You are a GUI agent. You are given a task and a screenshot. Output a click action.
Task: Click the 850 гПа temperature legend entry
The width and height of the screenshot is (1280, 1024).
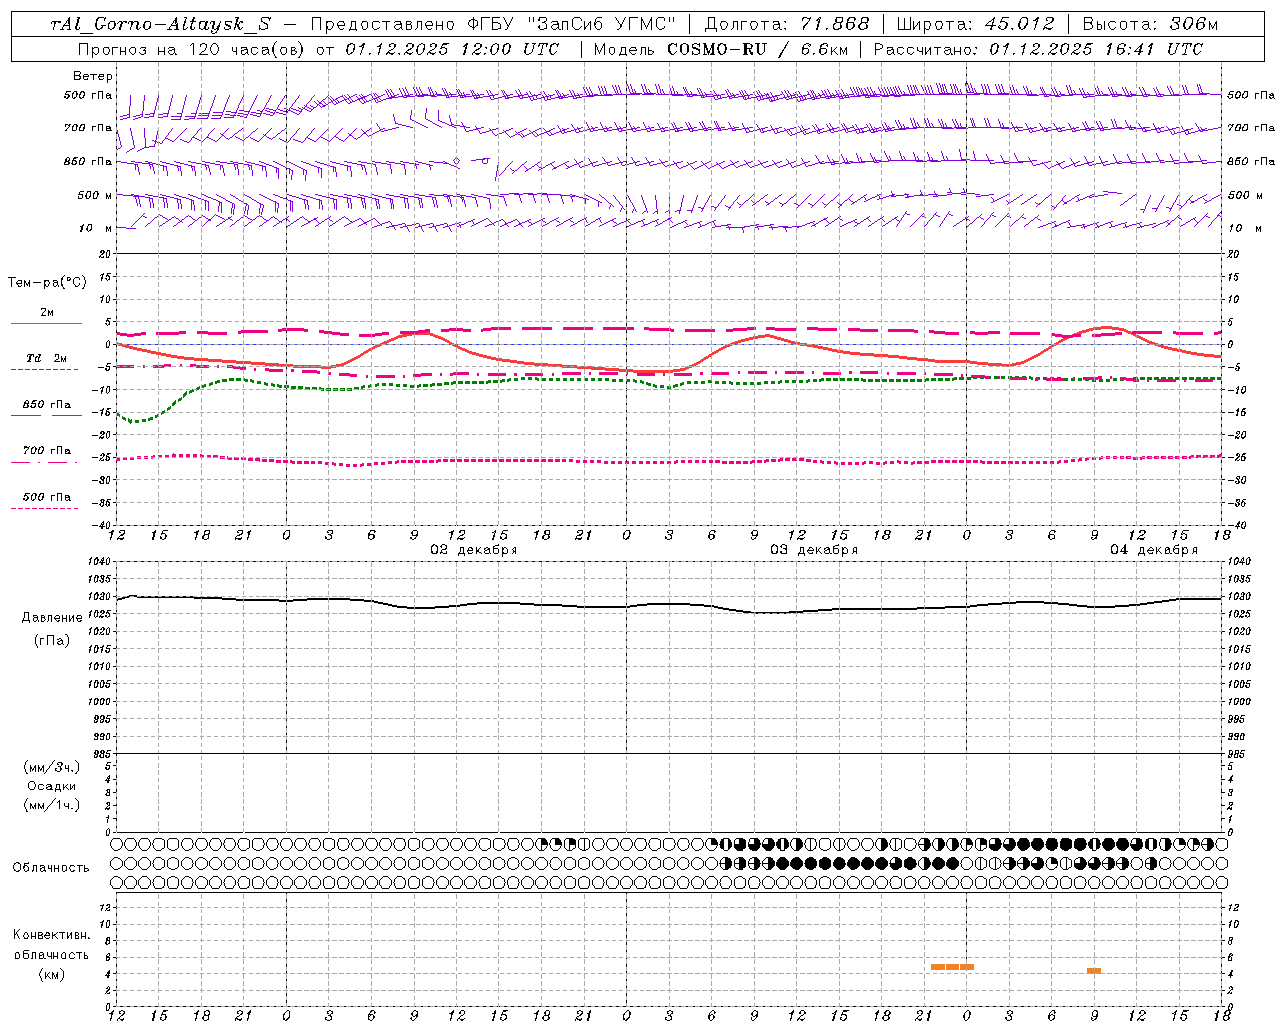pyautogui.click(x=47, y=406)
